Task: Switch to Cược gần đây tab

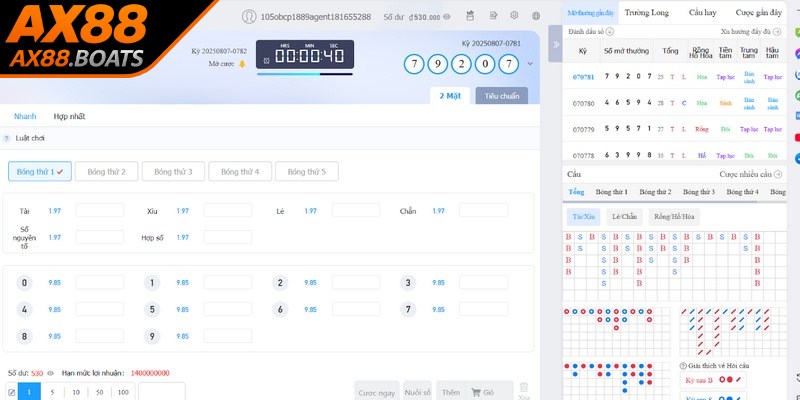Action: pyautogui.click(x=759, y=13)
